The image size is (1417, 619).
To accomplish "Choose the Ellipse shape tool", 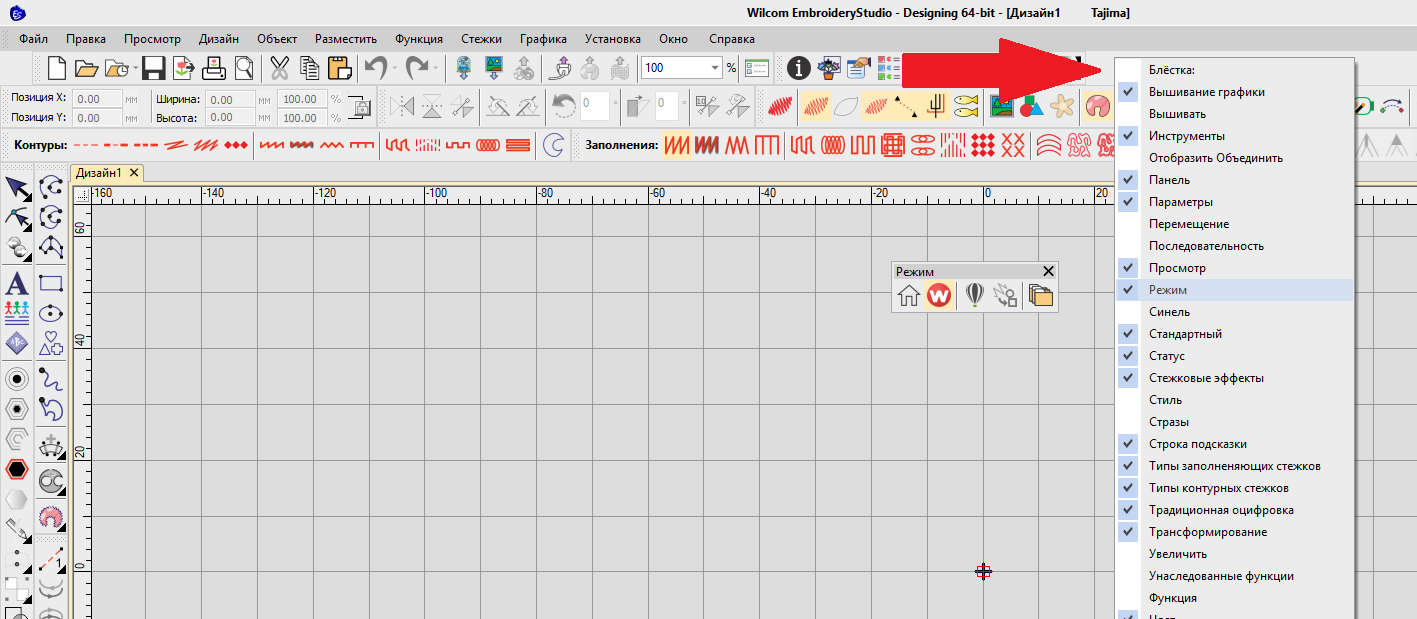I will click(51, 313).
